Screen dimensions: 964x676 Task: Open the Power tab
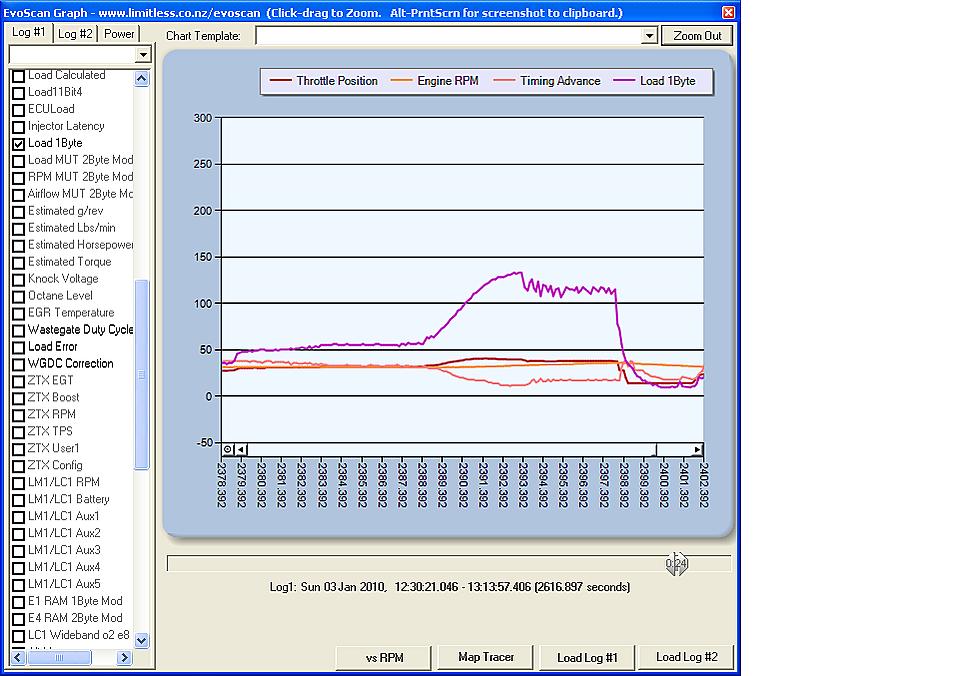[119, 33]
